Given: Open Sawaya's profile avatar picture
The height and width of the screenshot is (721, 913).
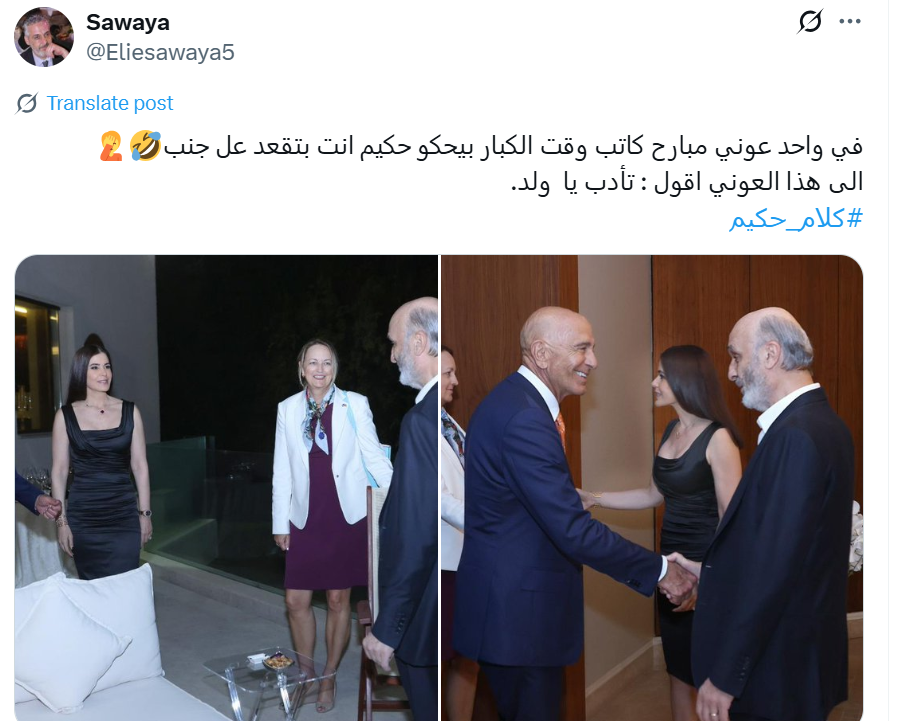Looking at the screenshot, I should (x=44, y=37).
